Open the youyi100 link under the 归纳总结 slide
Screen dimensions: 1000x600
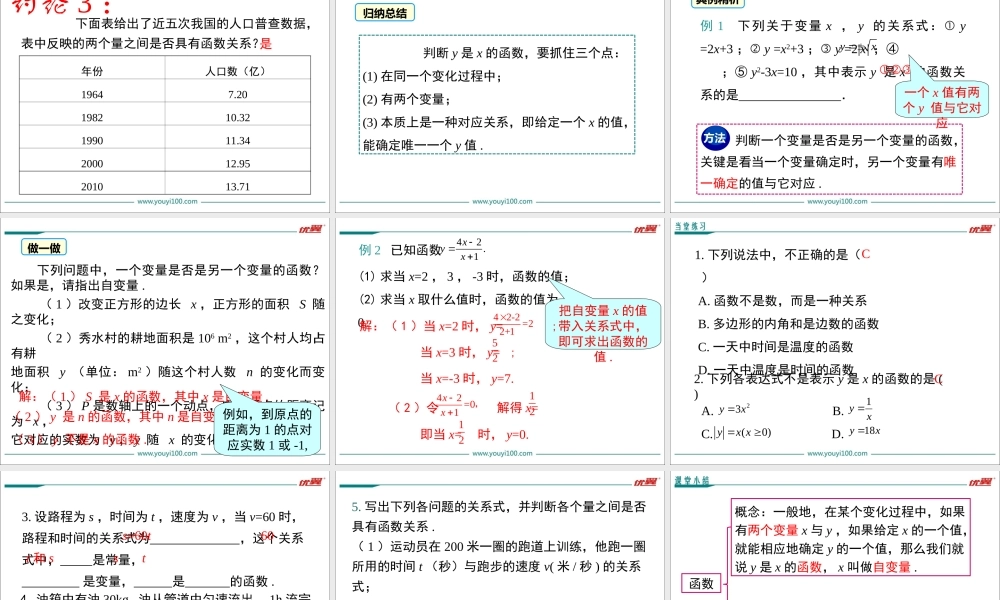[x=500, y=202]
